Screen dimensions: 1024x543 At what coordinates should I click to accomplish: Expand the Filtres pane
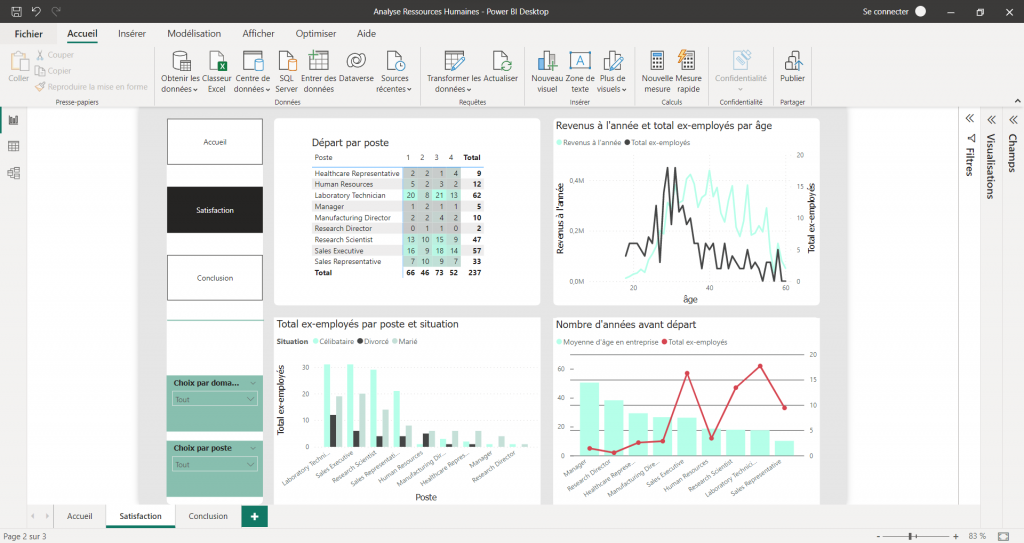coord(970,118)
